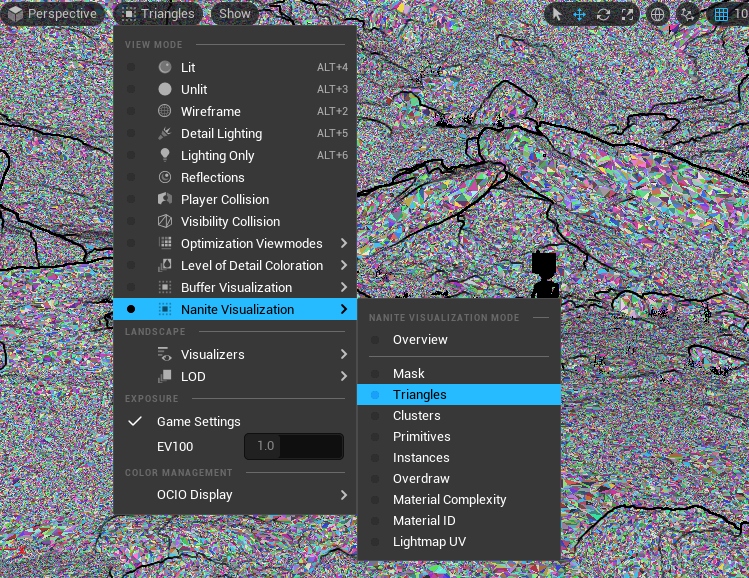The height and width of the screenshot is (578, 749).
Task: Select Player Collision view mode label
Action: coord(225,199)
